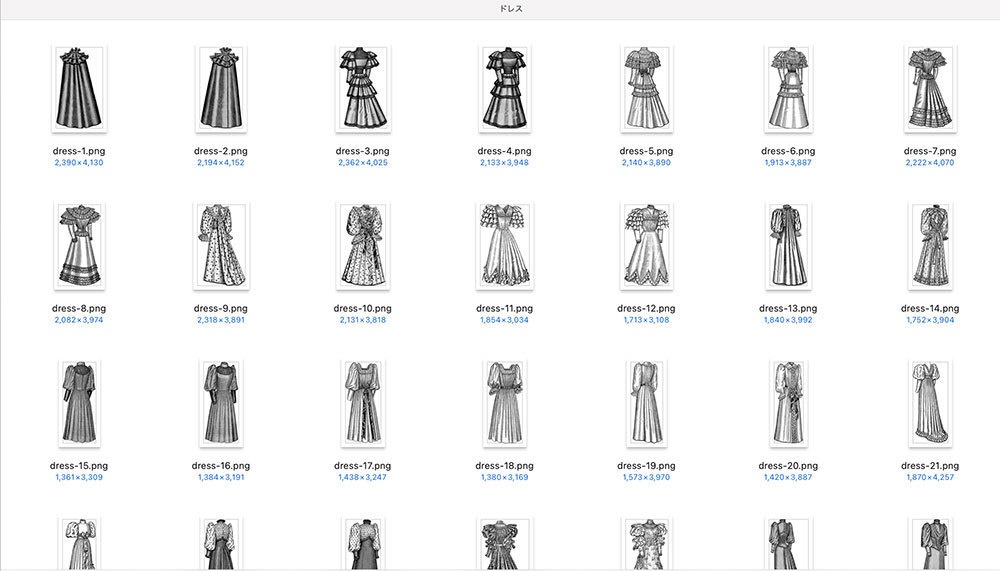Click the file name dress-3.png
Image resolution: width=1000 pixels, height=571 pixels.
tap(362, 151)
